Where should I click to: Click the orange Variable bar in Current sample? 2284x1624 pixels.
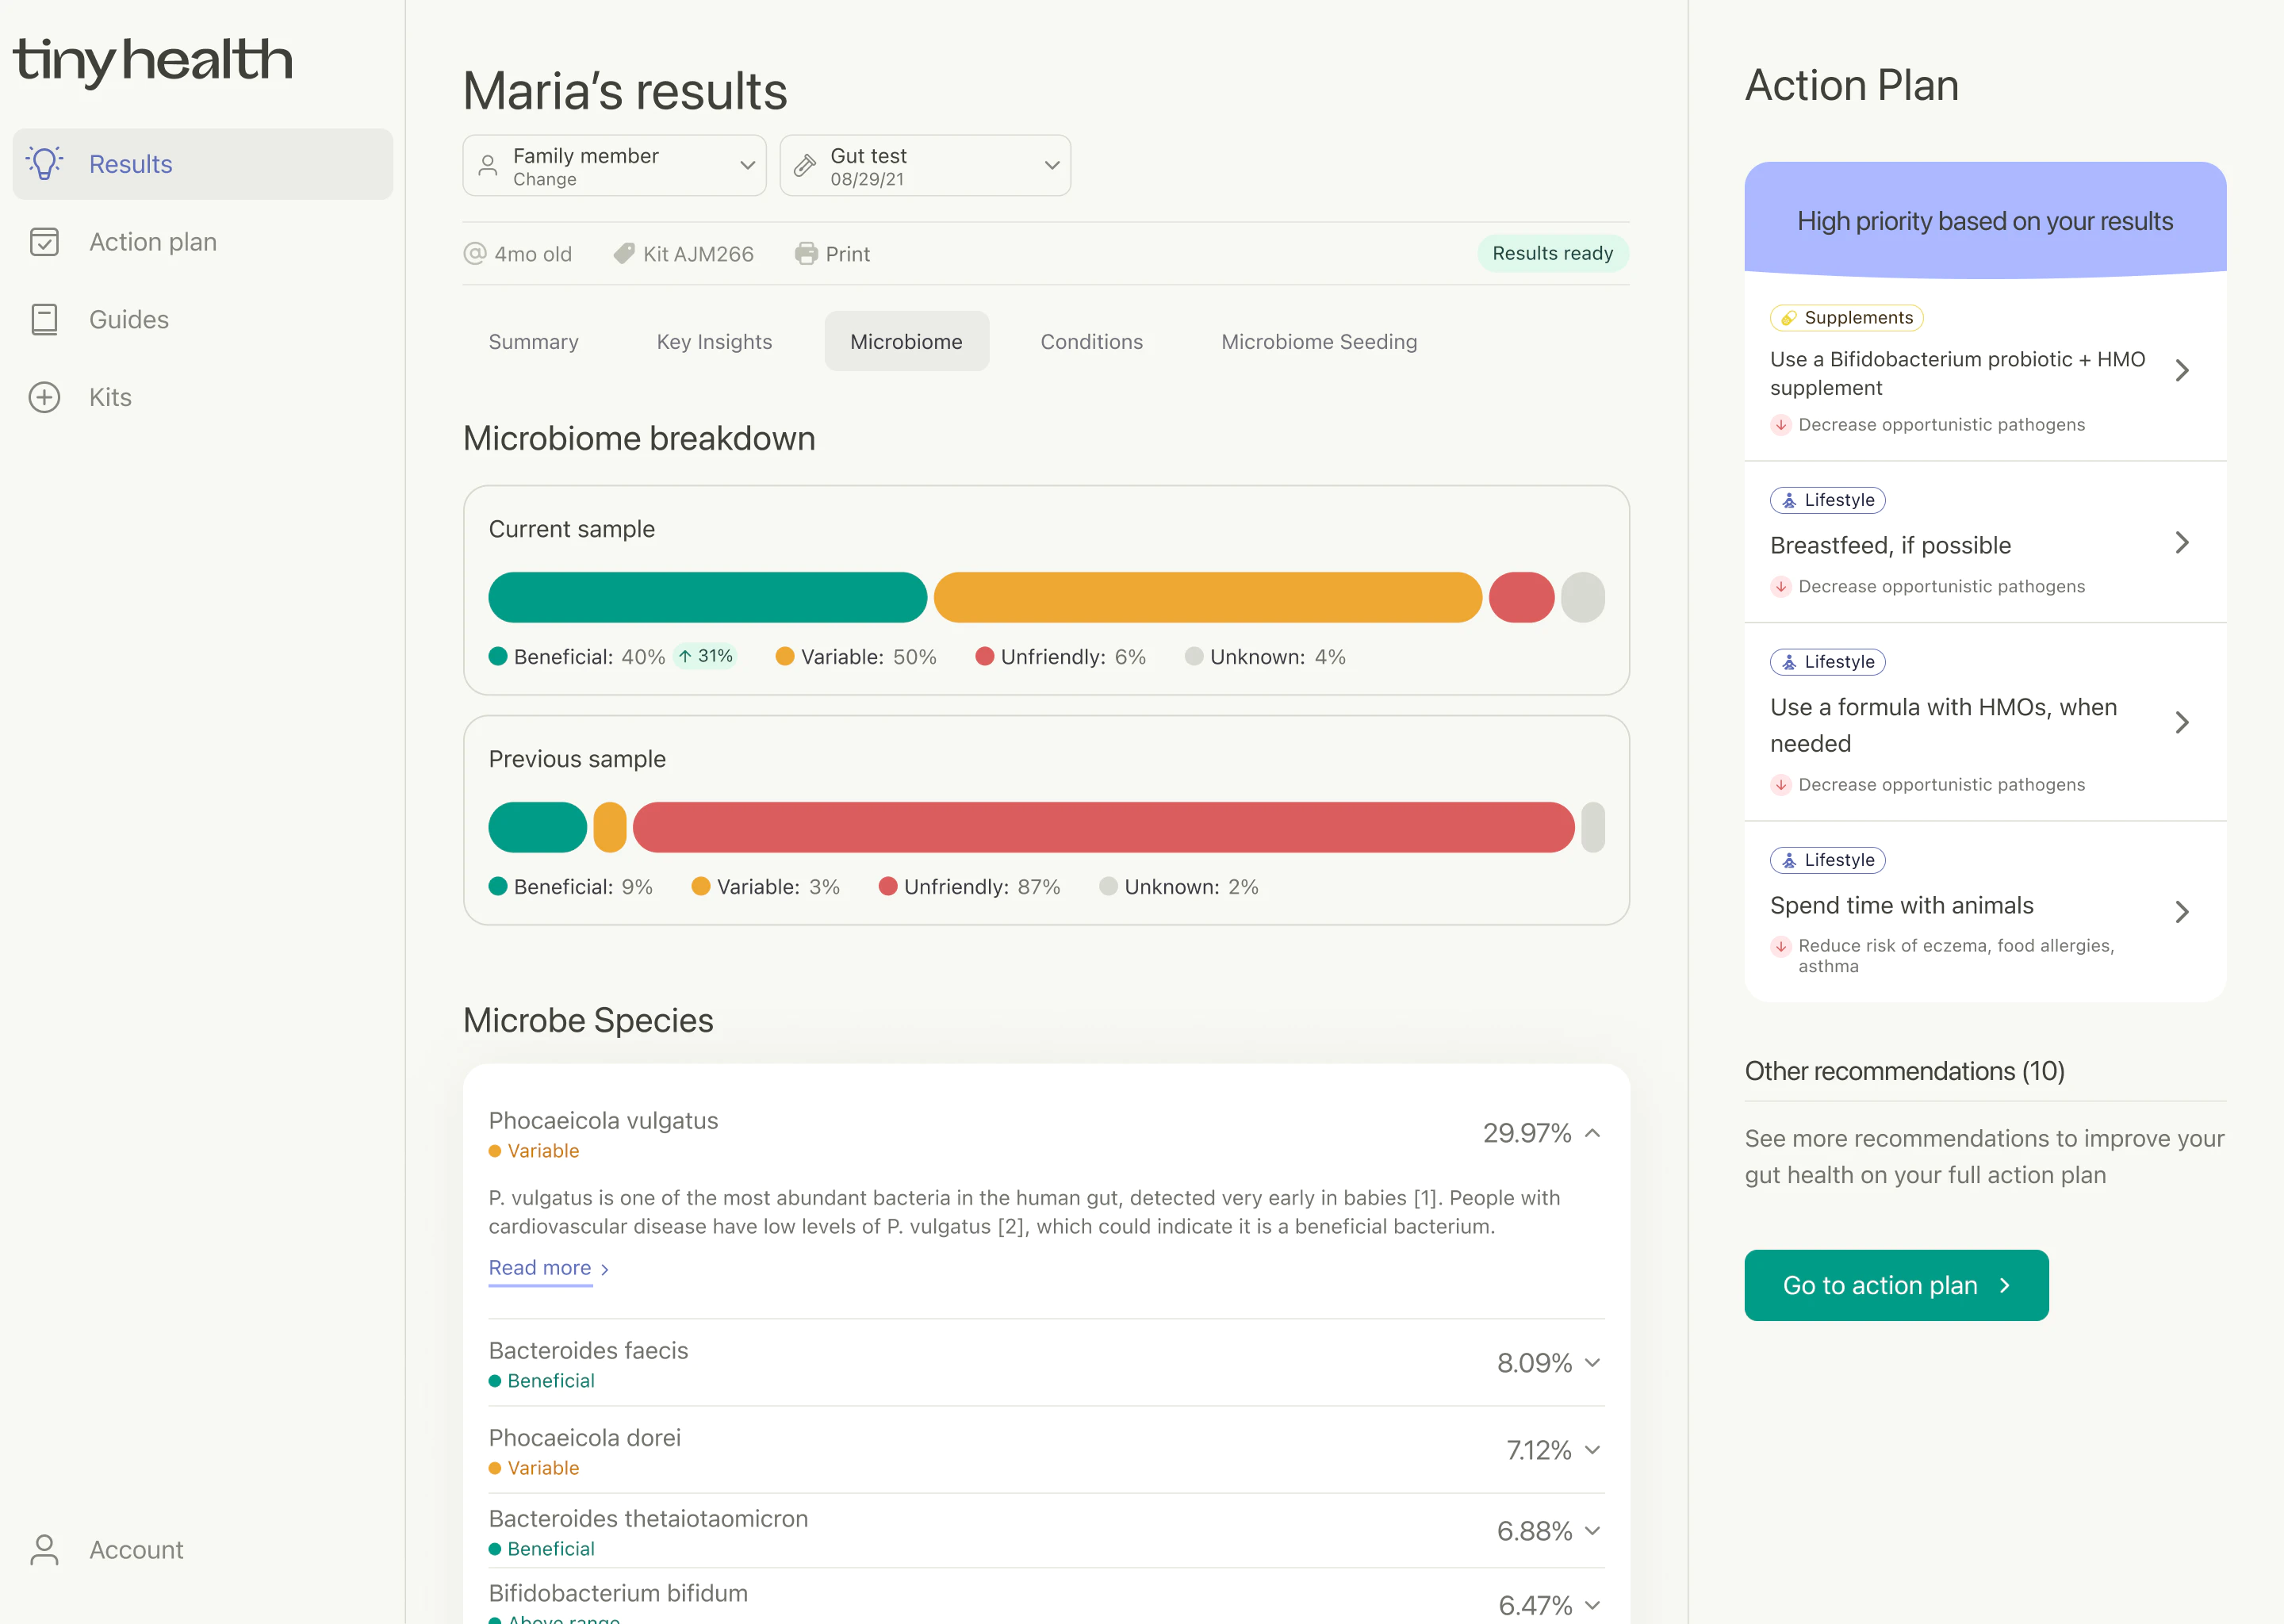click(x=1207, y=598)
